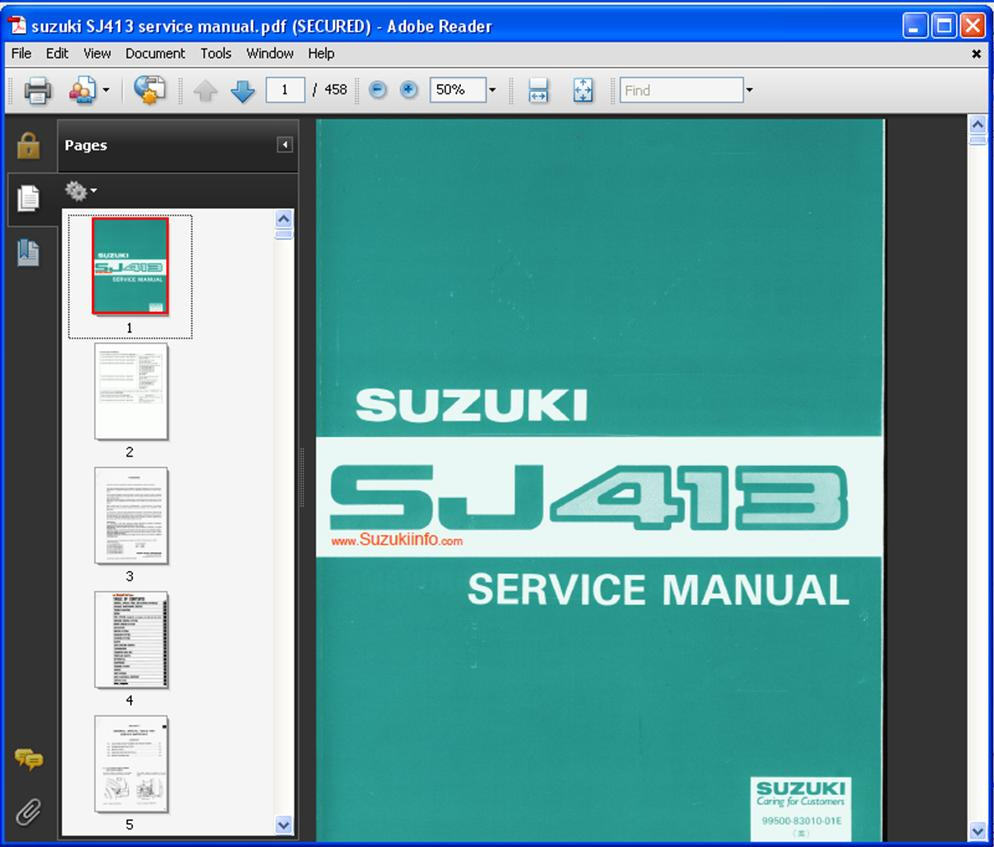Click the 50% zoom level field
This screenshot has height=847, width=994.
458,90
